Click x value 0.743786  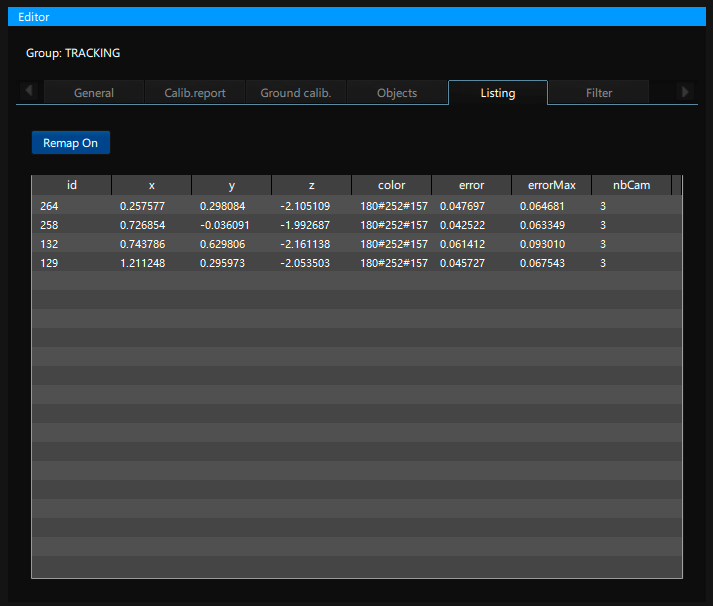point(142,244)
